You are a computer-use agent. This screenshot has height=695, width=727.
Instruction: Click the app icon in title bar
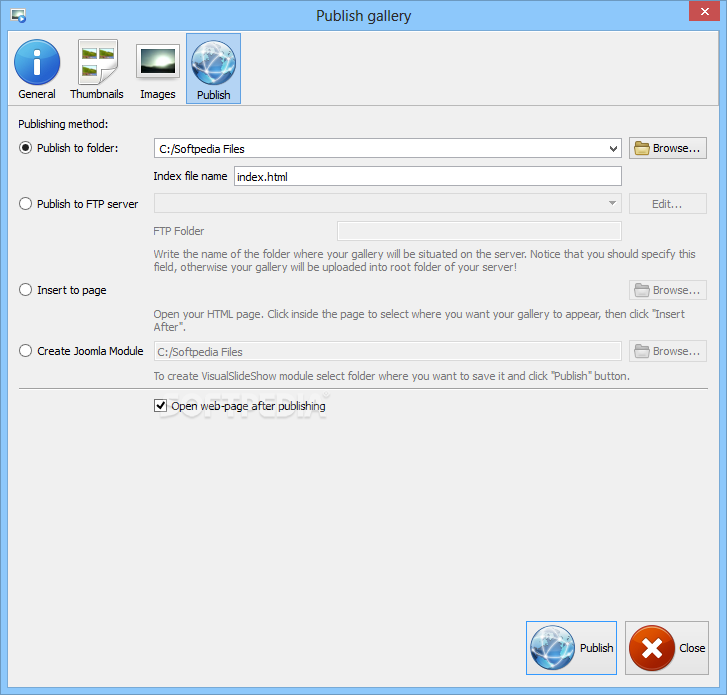tap(19, 16)
